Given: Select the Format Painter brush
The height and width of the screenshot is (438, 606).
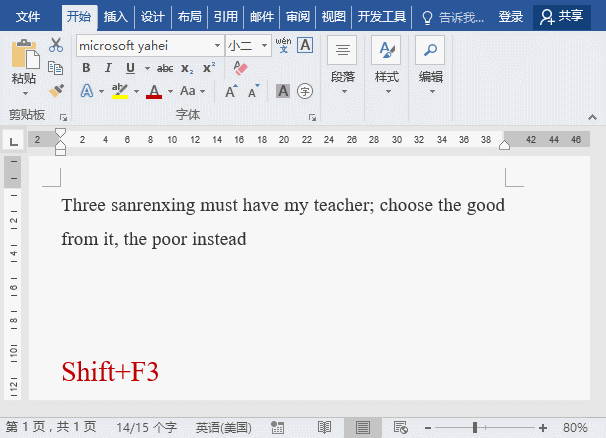Looking at the screenshot, I should pos(56,91).
